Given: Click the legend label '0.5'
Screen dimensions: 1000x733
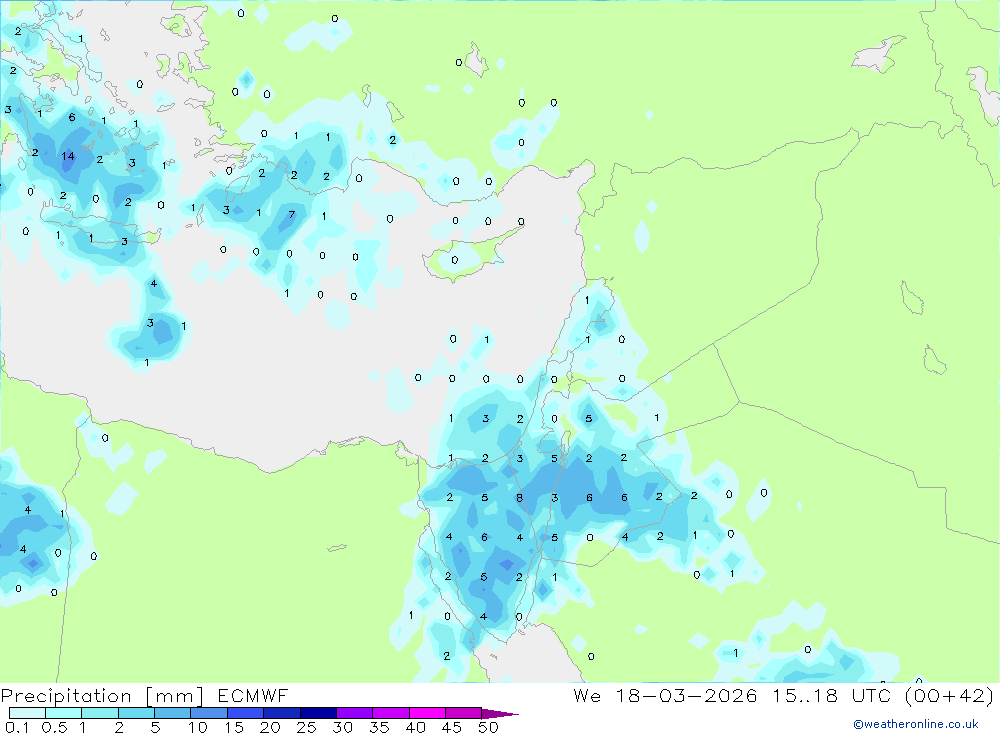Looking at the screenshot, I should pos(54,727).
